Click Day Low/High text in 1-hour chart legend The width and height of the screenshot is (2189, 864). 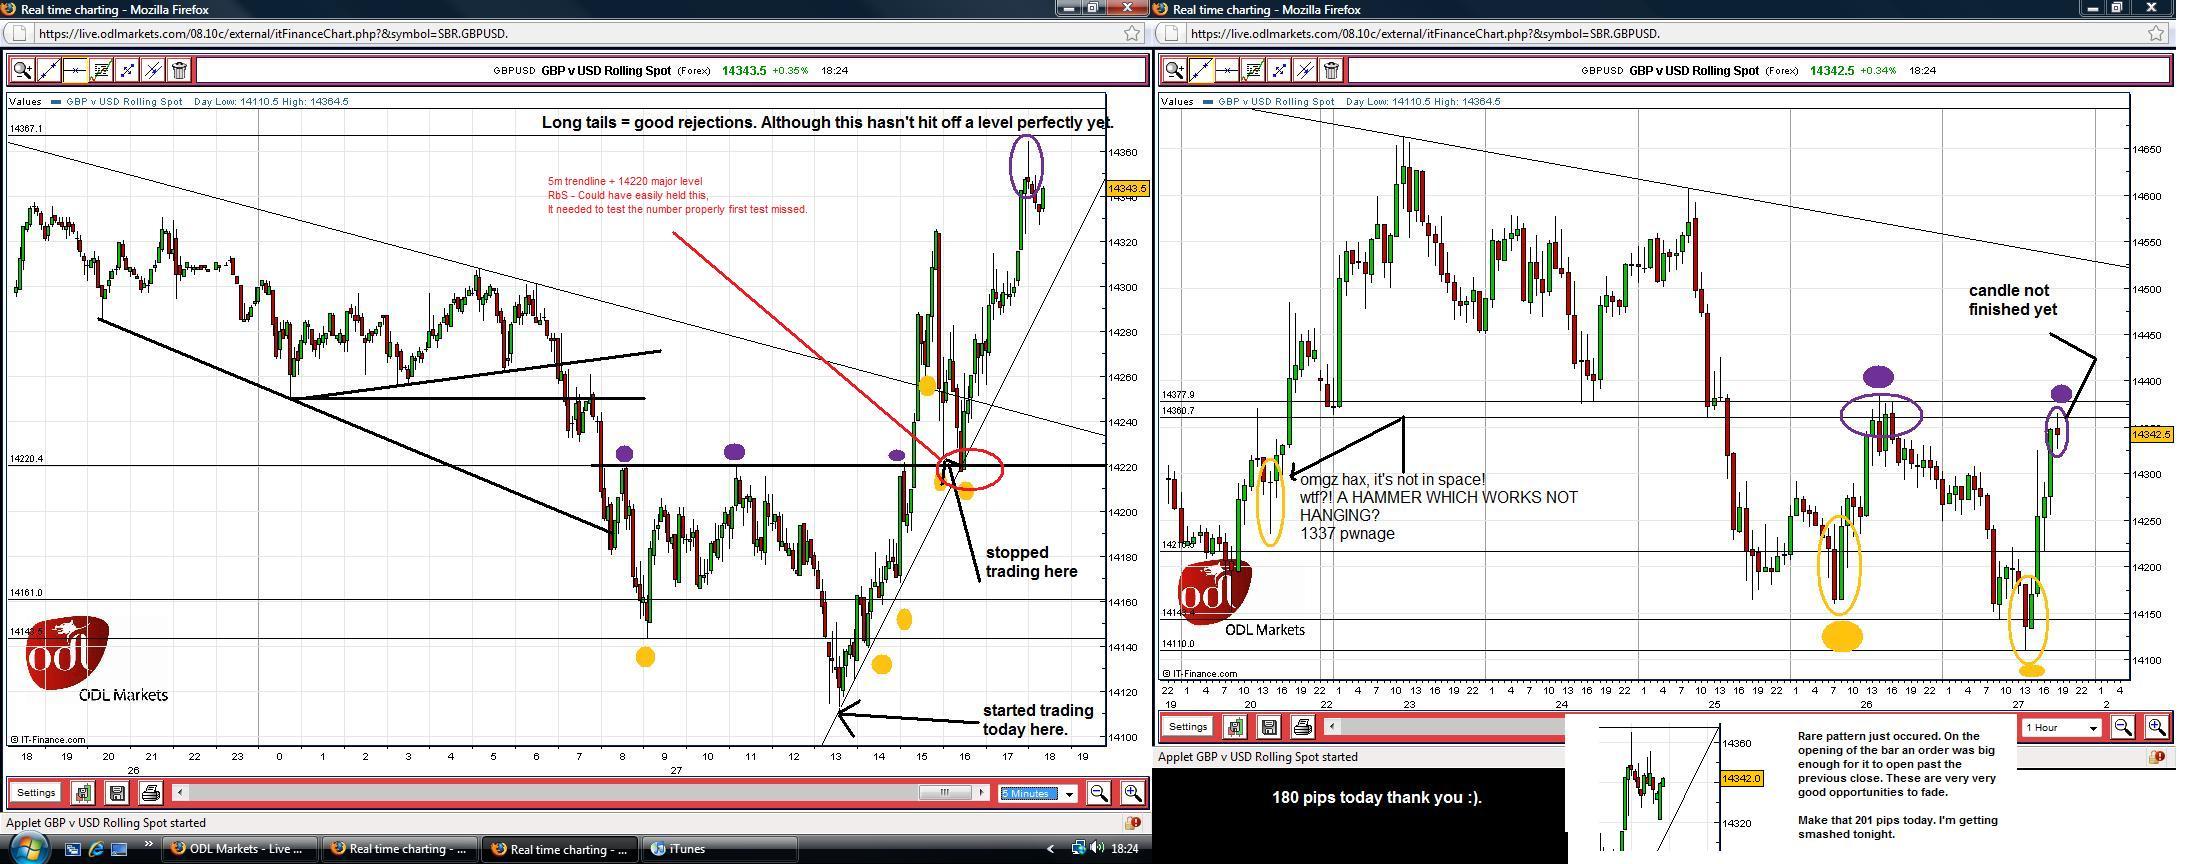[1423, 101]
